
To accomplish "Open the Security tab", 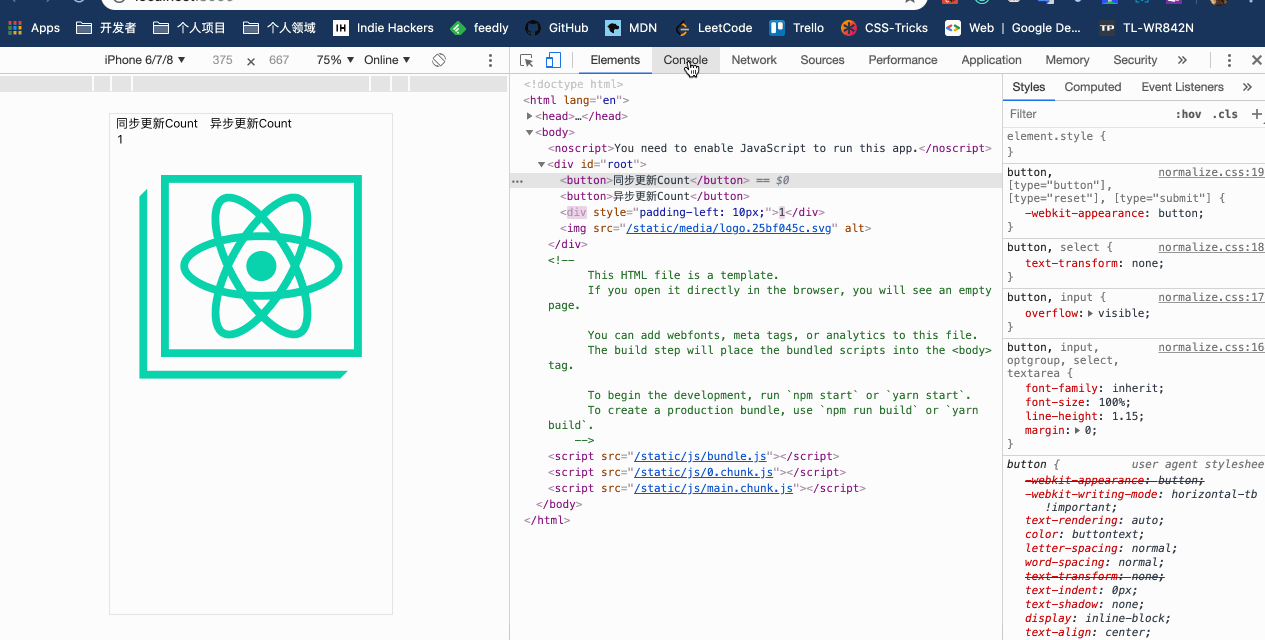I will pos(1135,60).
